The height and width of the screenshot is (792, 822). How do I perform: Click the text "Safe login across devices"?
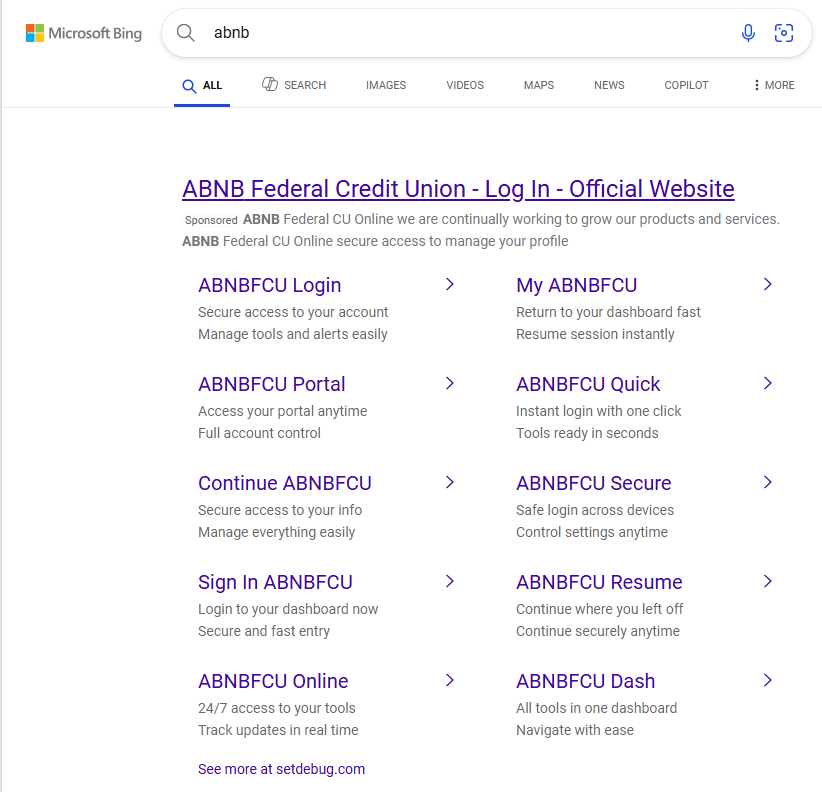click(x=595, y=511)
